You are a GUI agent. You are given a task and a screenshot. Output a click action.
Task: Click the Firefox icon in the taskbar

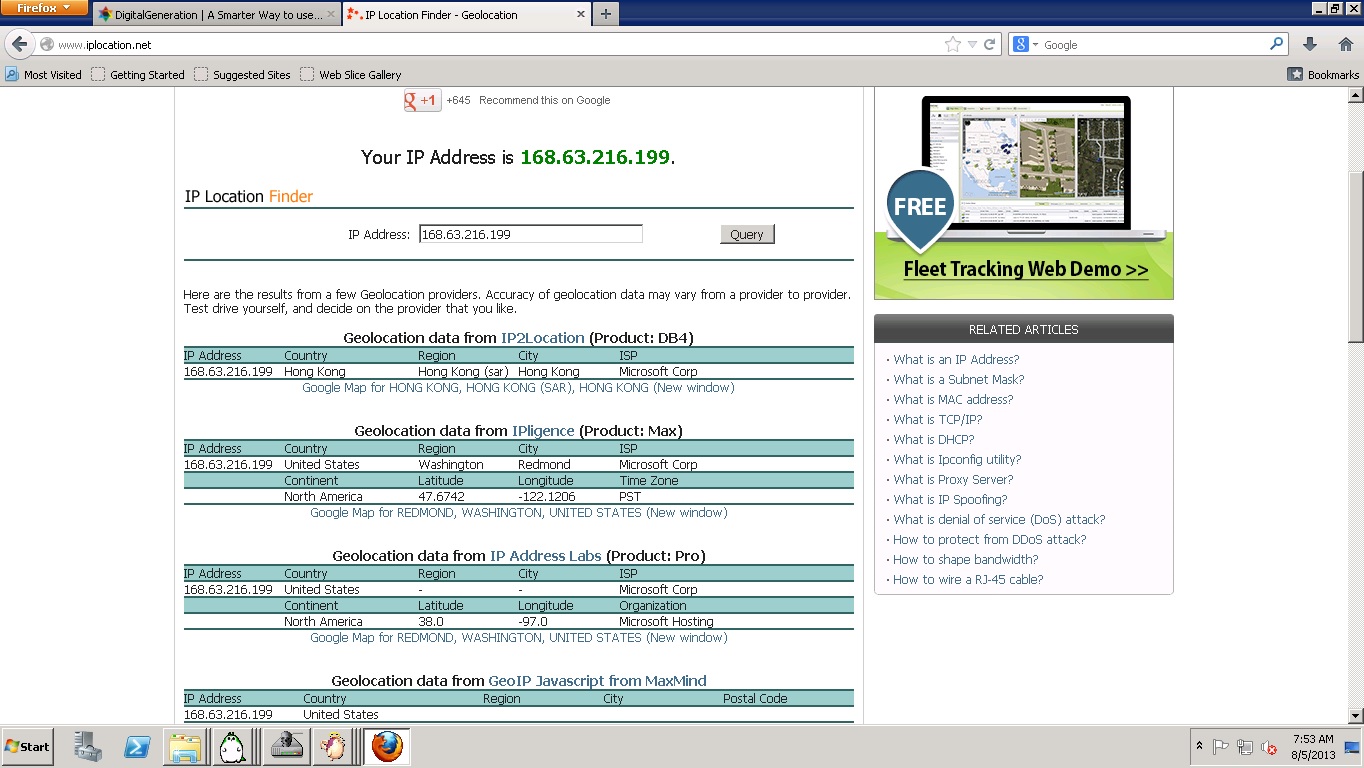pyautogui.click(x=387, y=746)
